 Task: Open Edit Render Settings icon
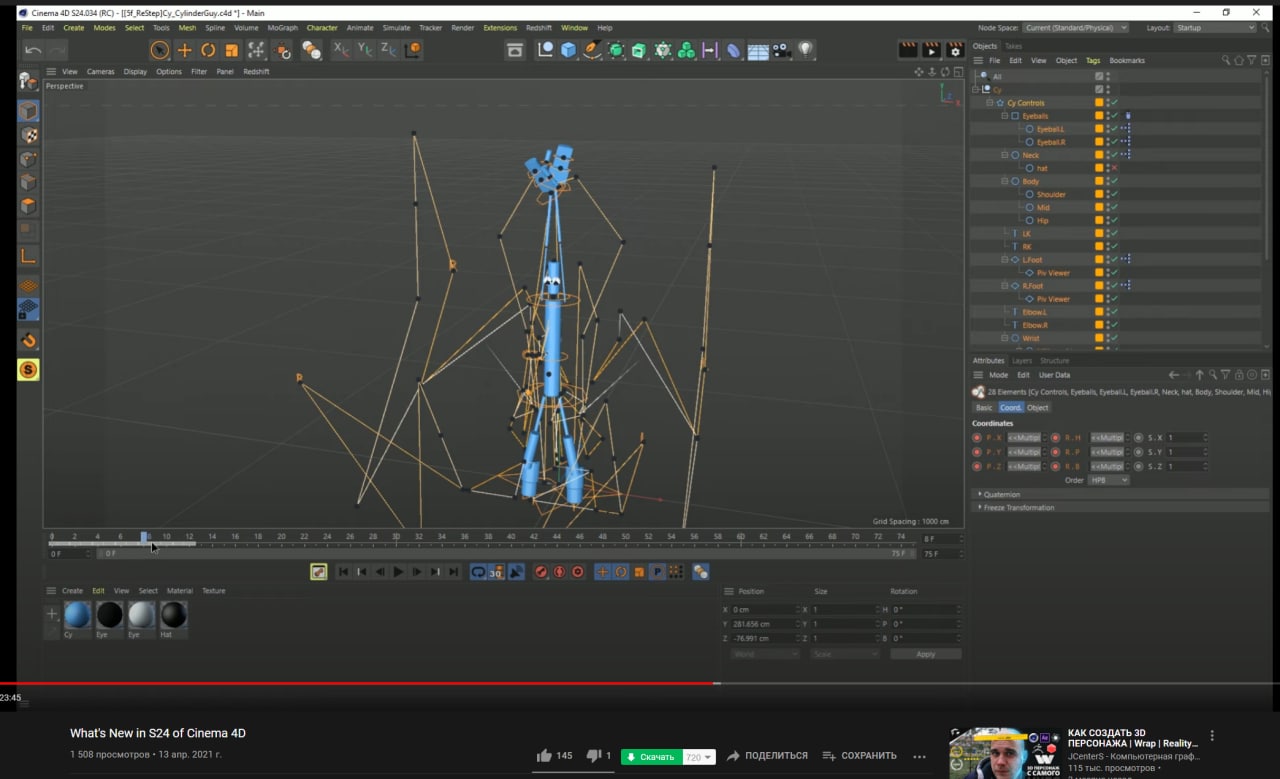click(x=955, y=50)
